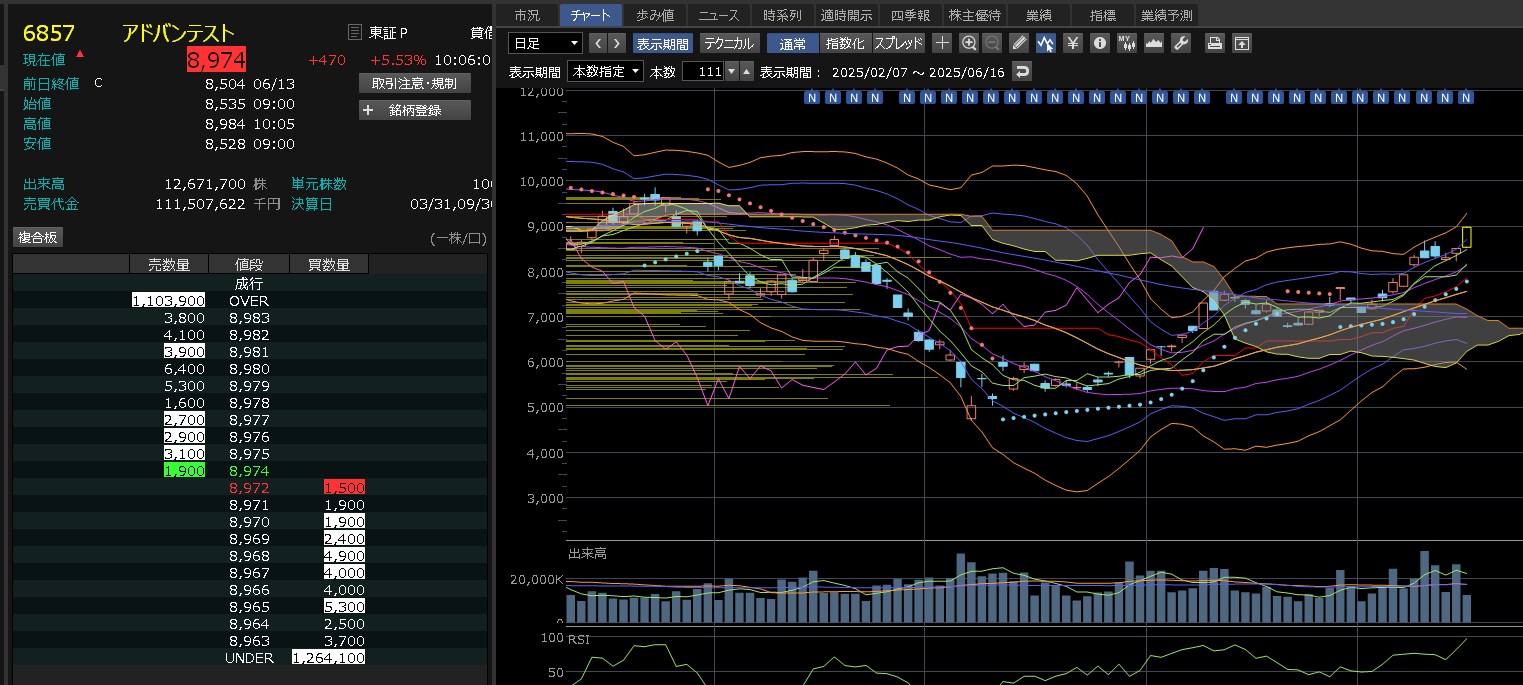Click first N news marker on chart

812,98
